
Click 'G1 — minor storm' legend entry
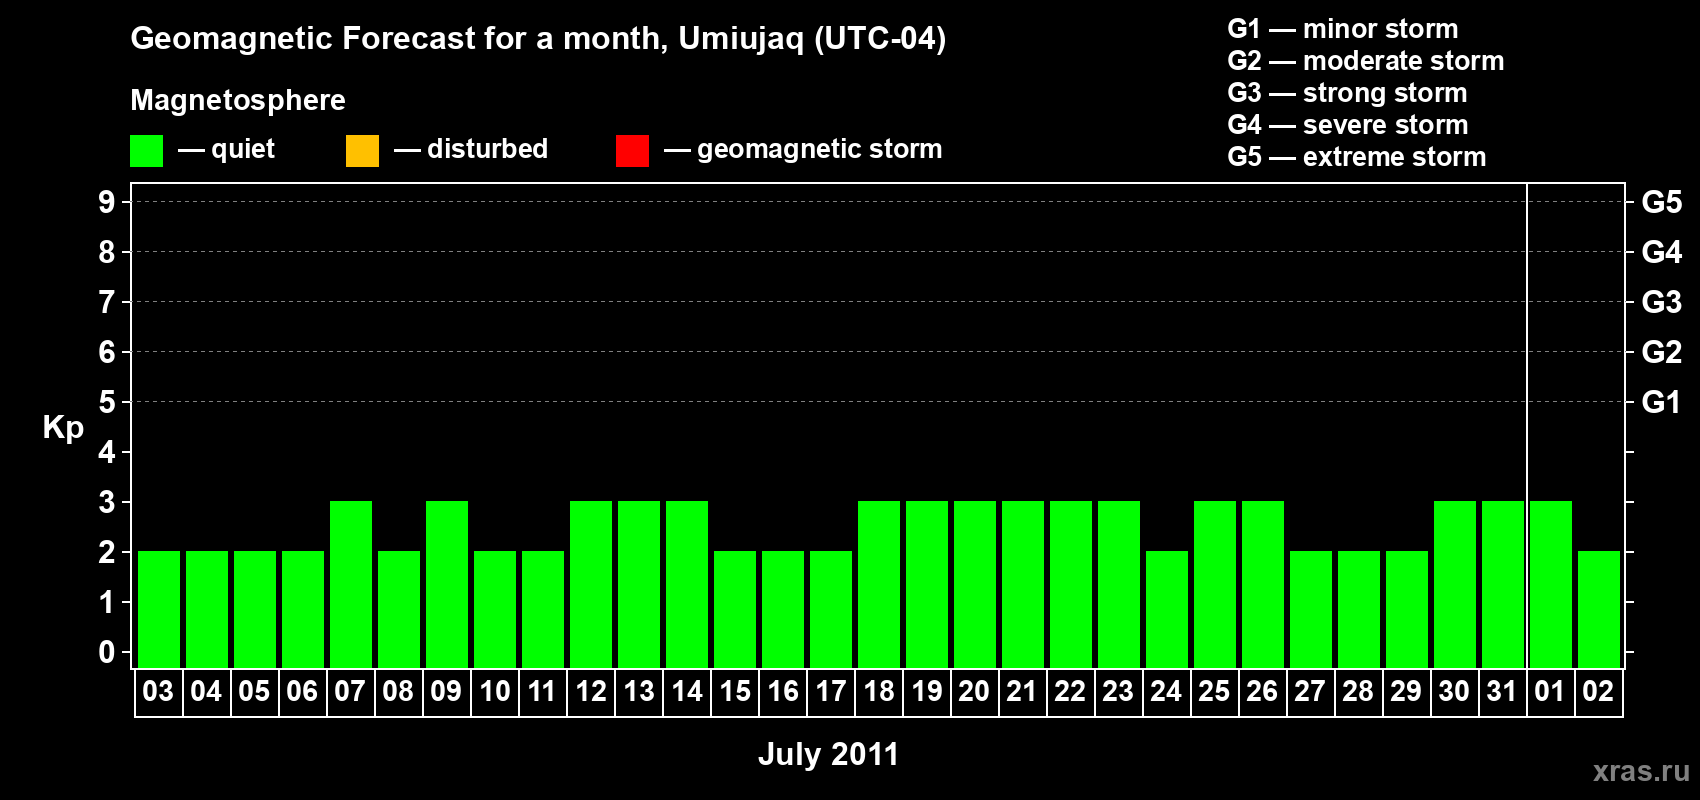coord(1342,29)
